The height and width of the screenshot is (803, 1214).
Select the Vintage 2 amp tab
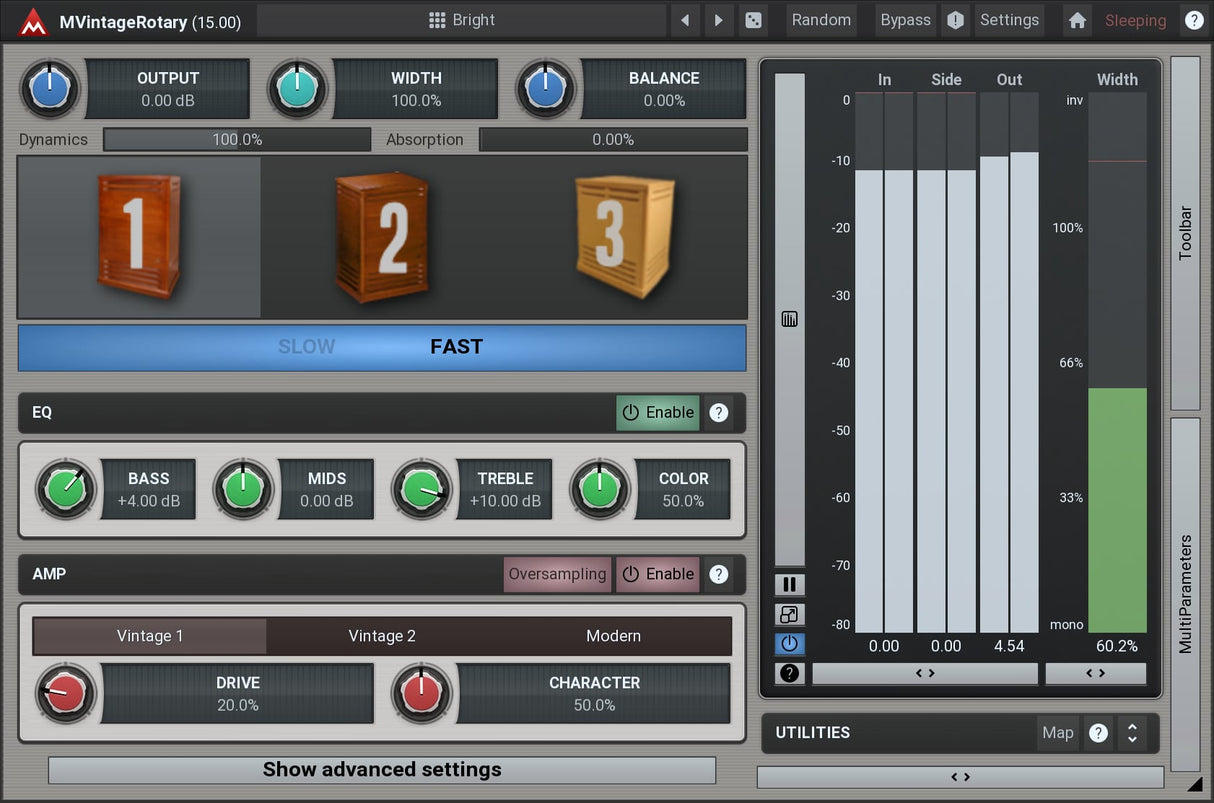coord(382,636)
